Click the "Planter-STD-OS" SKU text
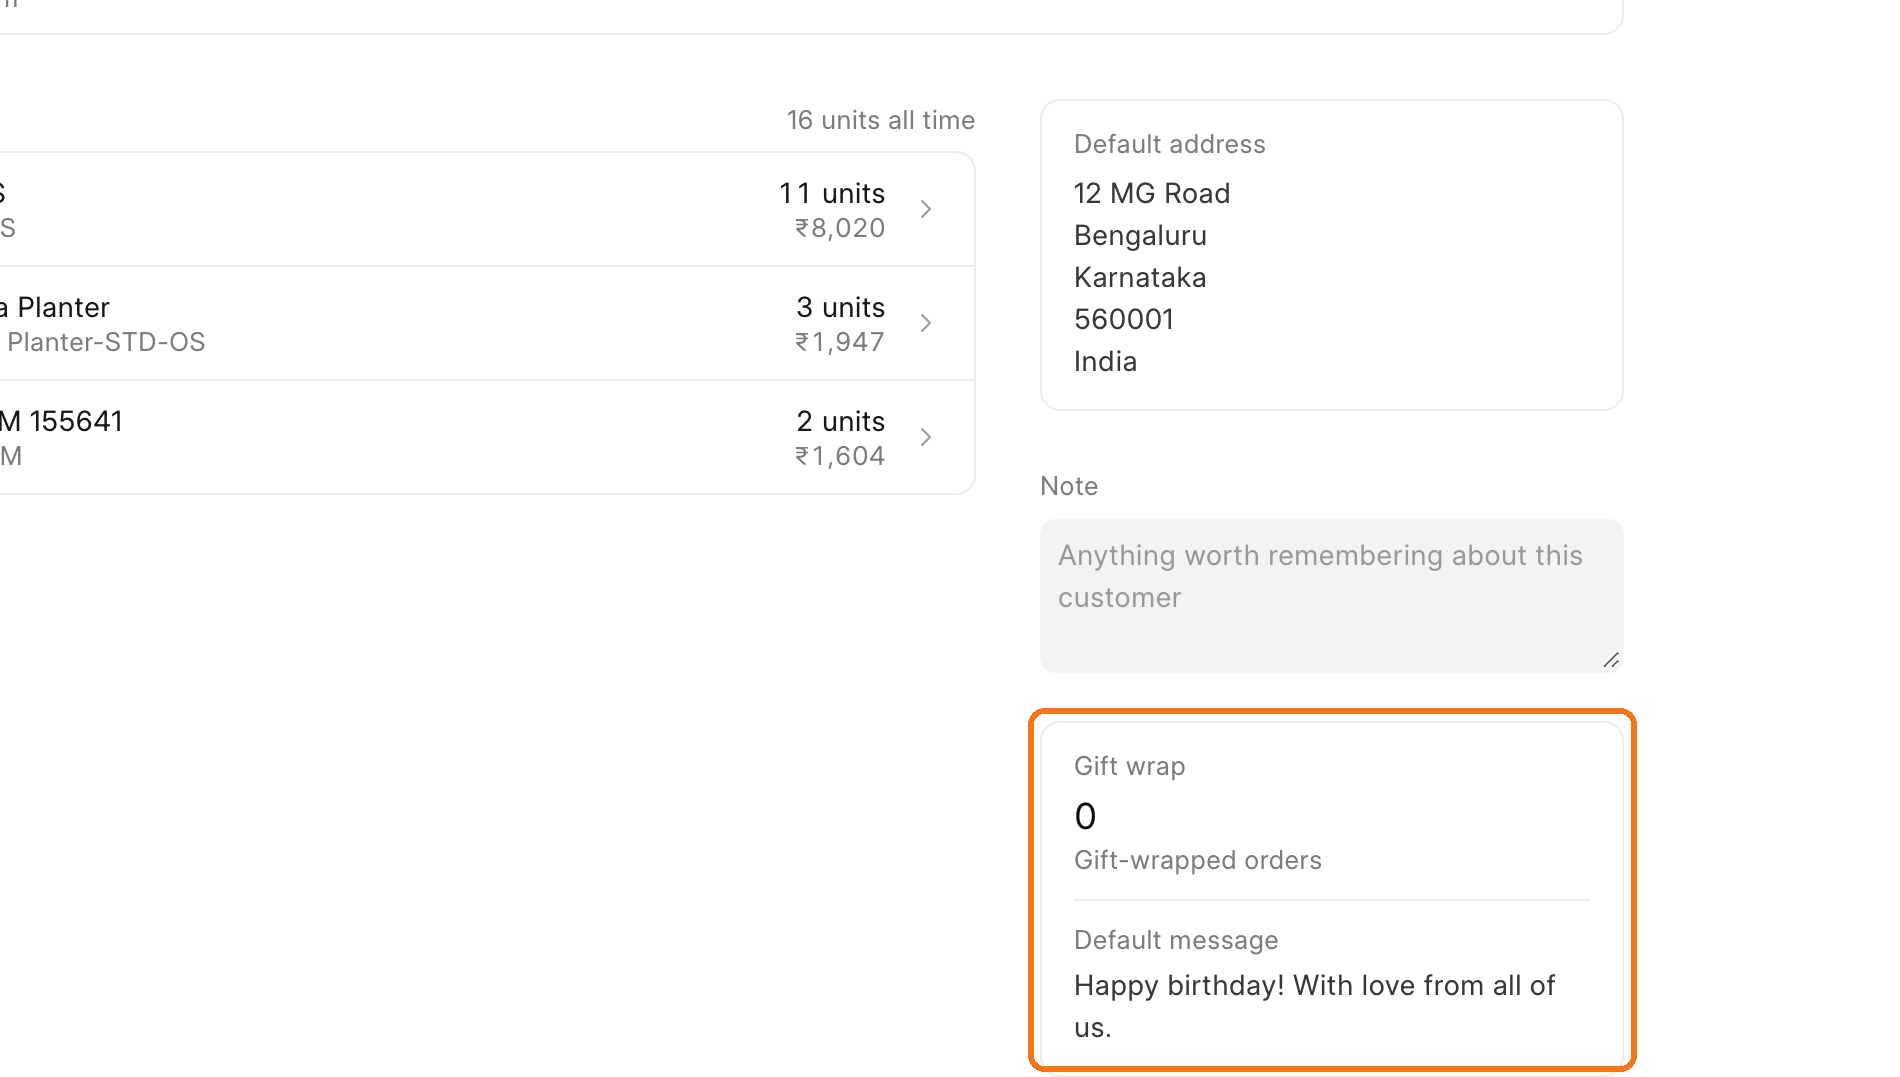 coord(106,342)
